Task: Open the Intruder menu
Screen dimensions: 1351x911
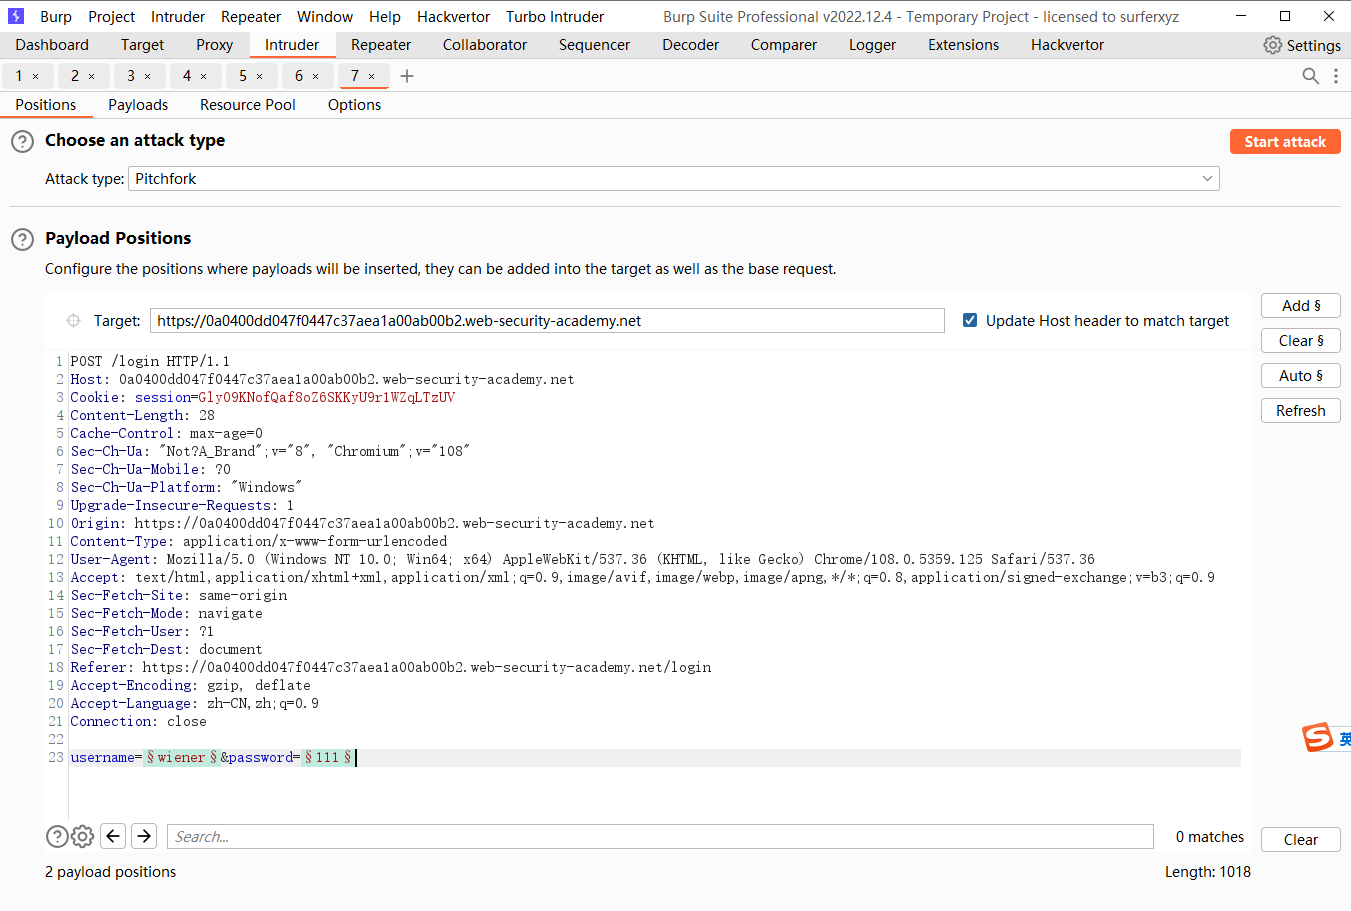Action: coord(178,17)
